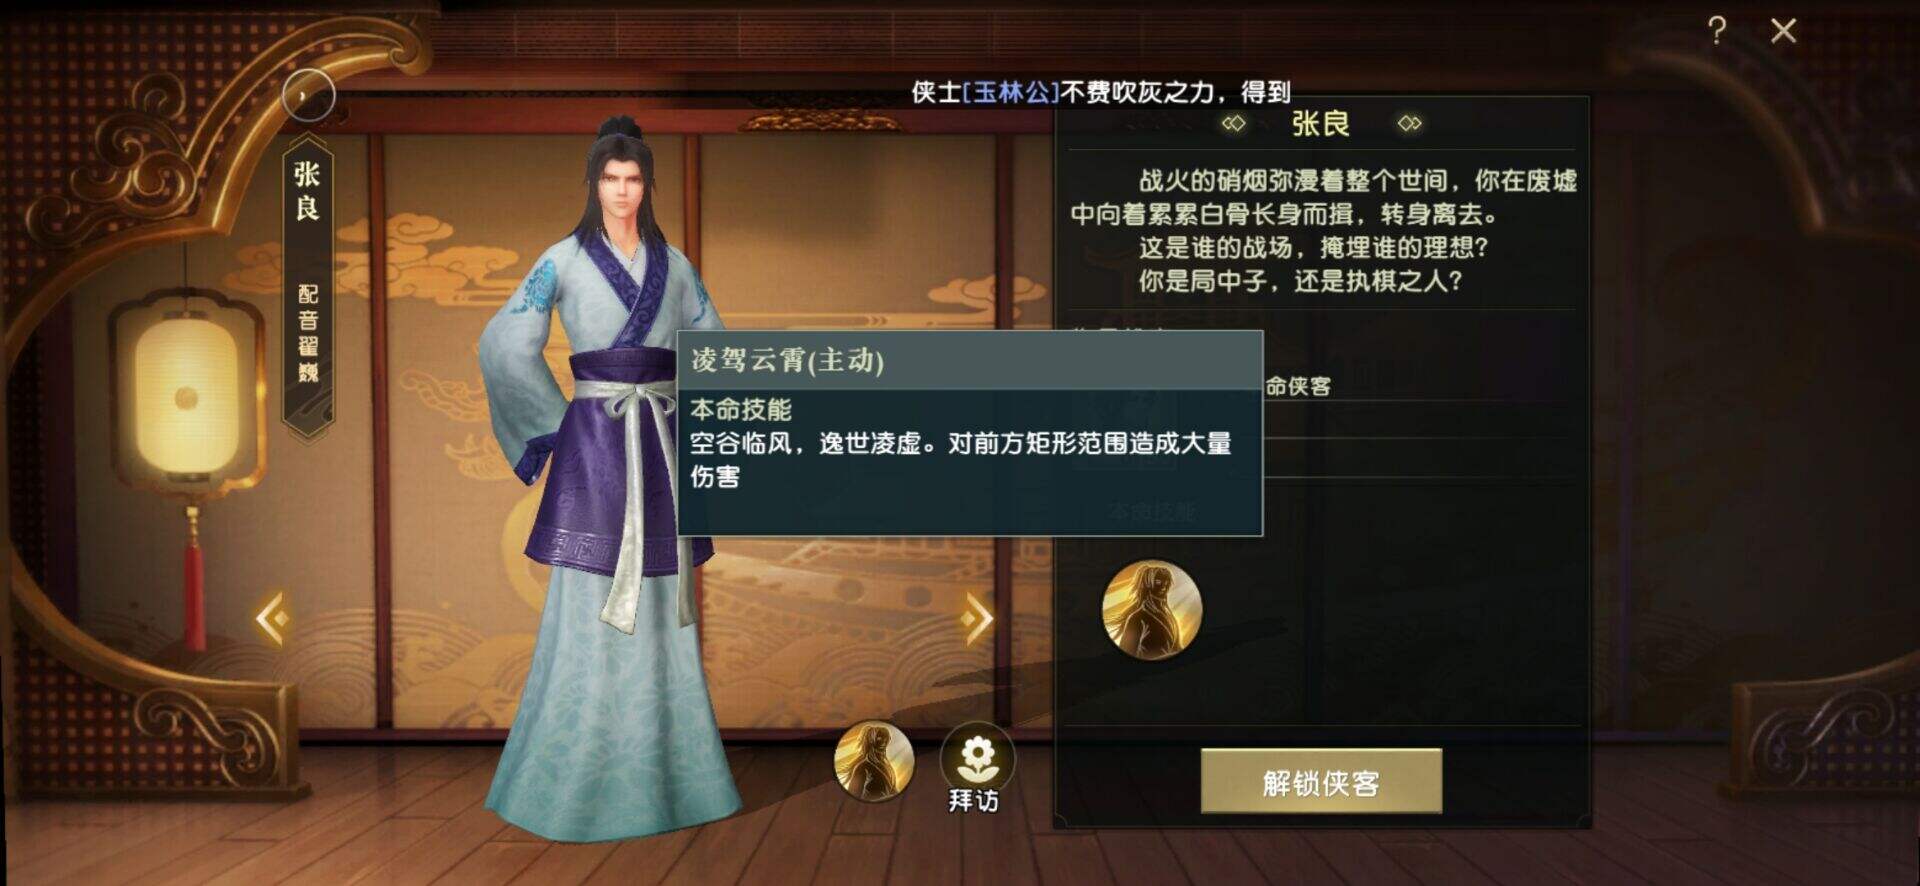Open the help question mark icon
1920x886 pixels.
click(1717, 31)
